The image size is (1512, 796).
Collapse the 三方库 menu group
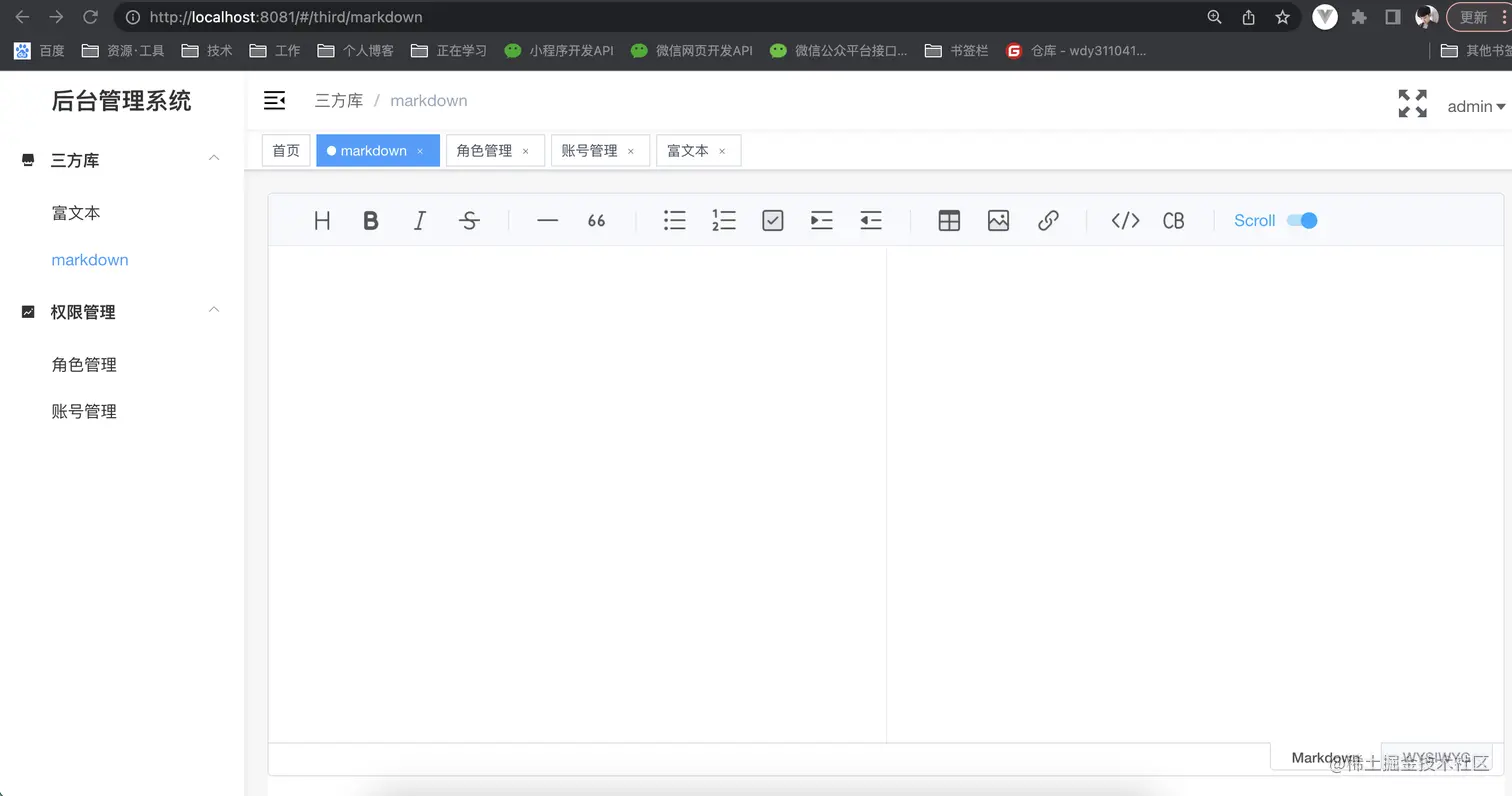click(122, 160)
